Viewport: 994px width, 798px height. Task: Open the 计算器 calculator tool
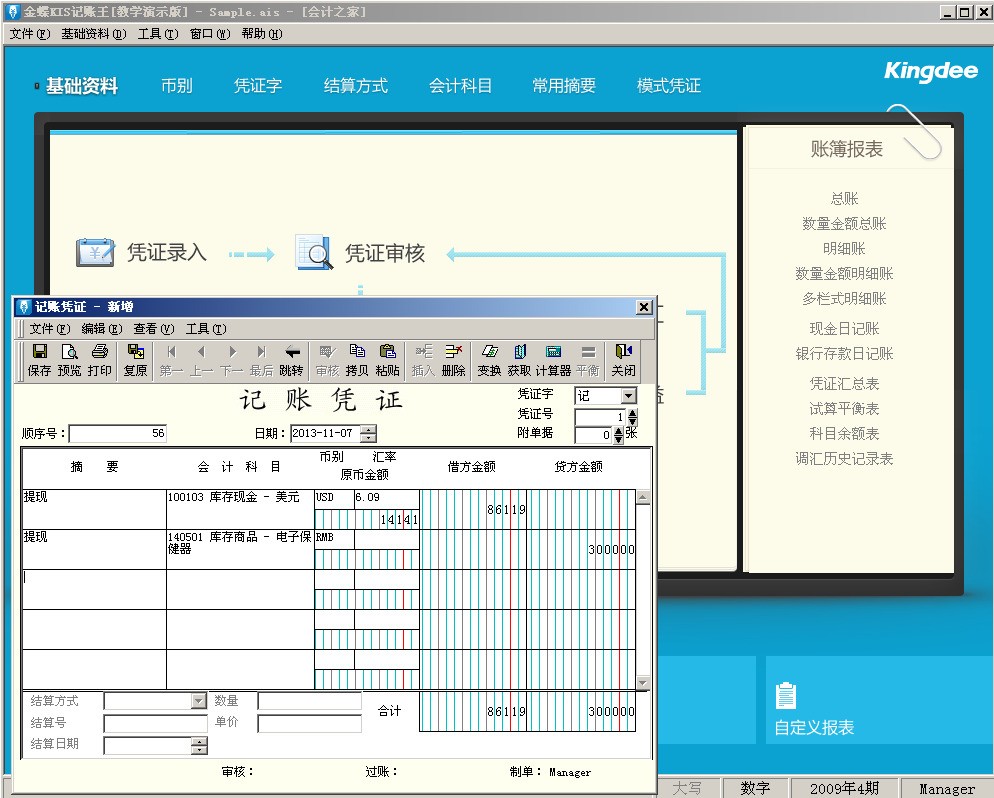(553, 360)
